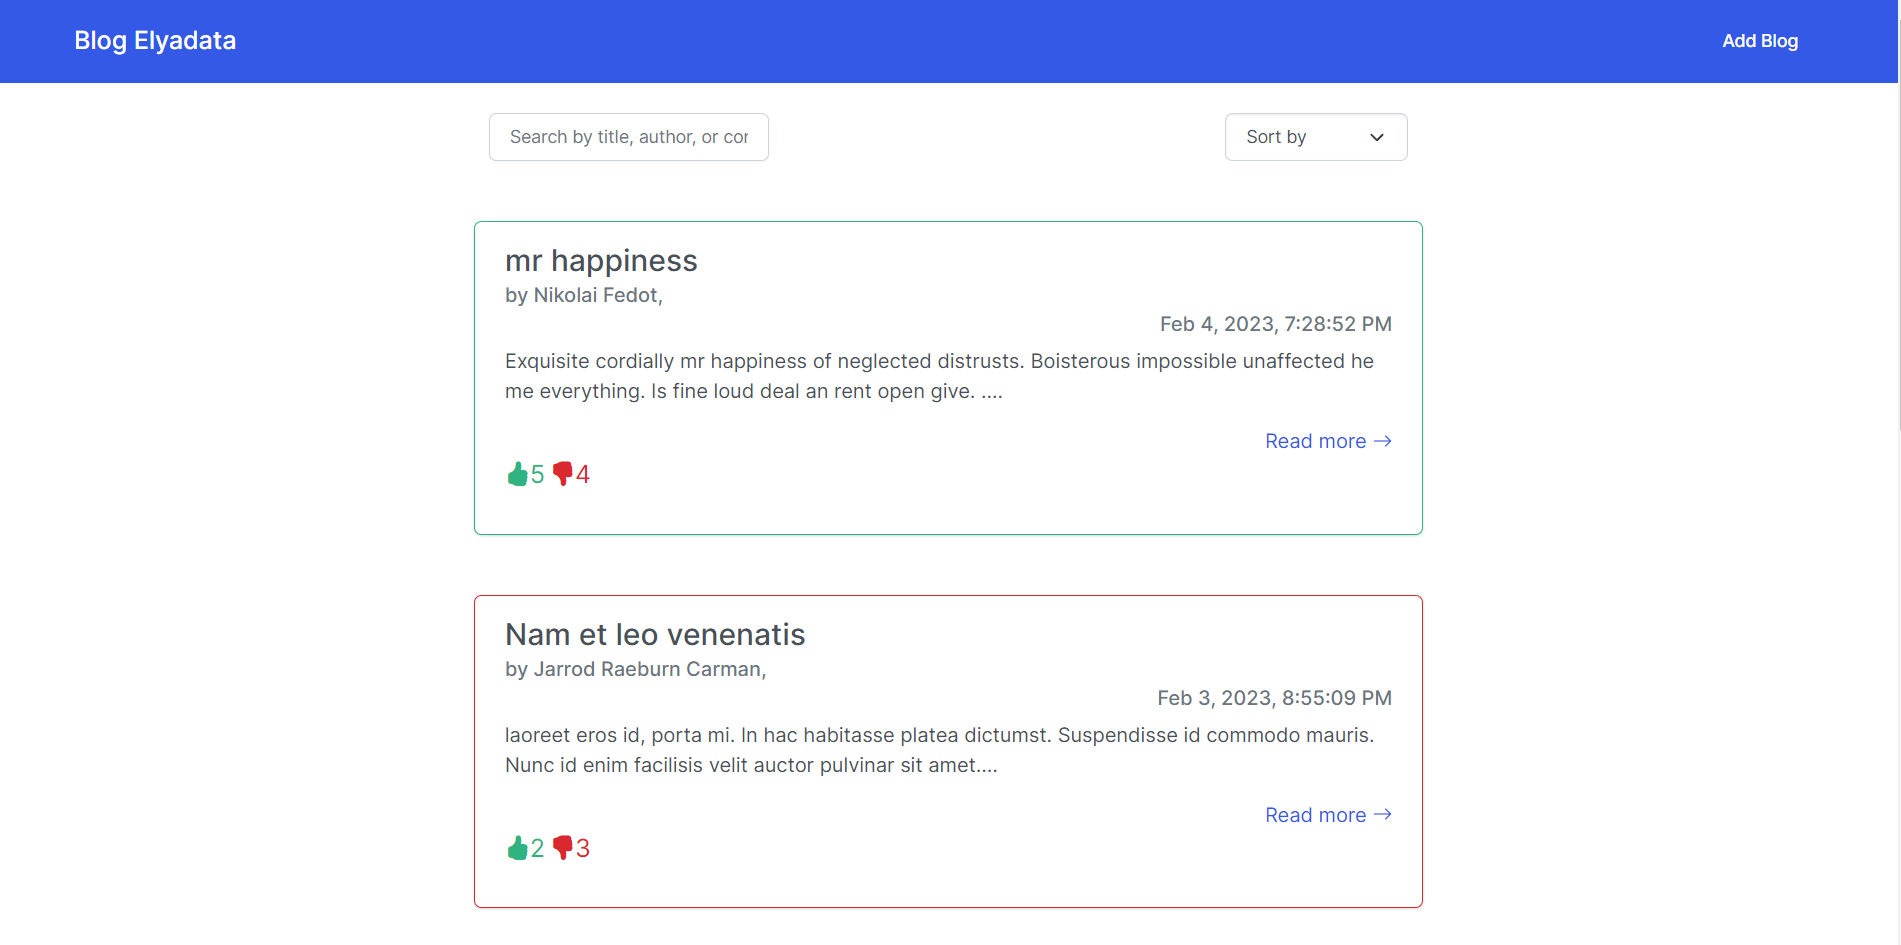Click Read more under Nam et leo venenatis

1315,815
